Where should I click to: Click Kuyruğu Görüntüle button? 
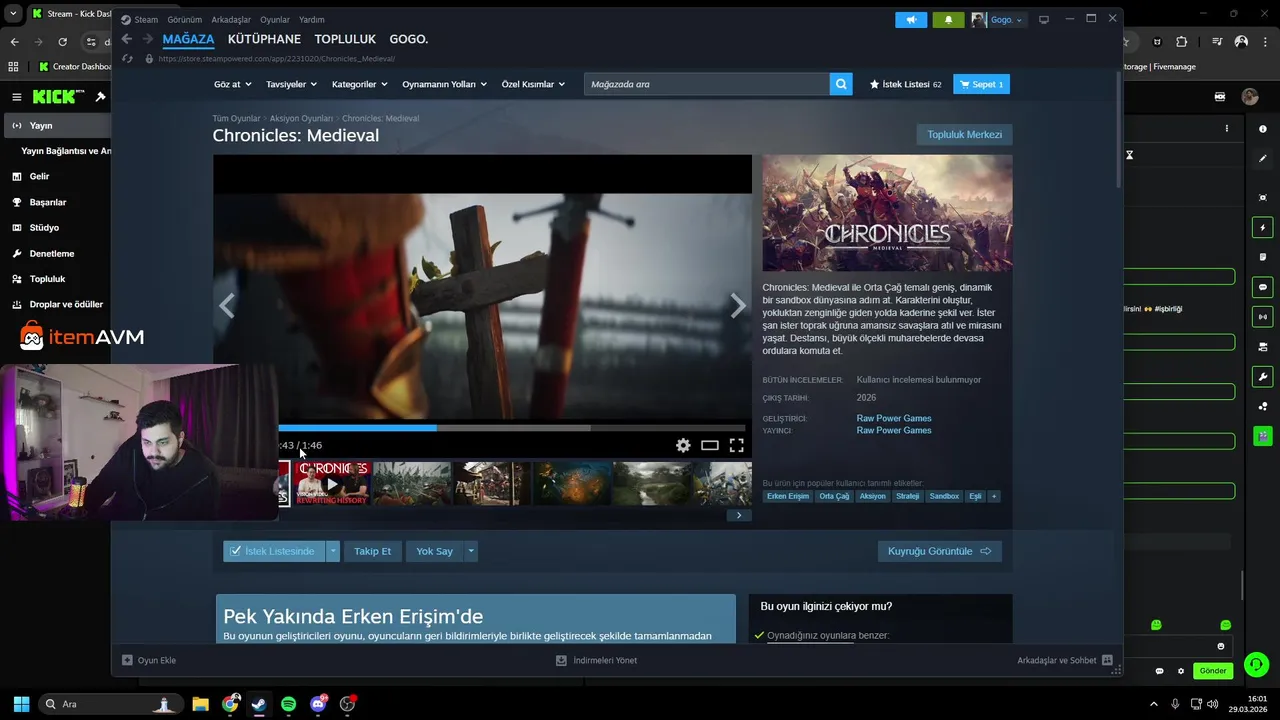pyautogui.click(x=939, y=551)
